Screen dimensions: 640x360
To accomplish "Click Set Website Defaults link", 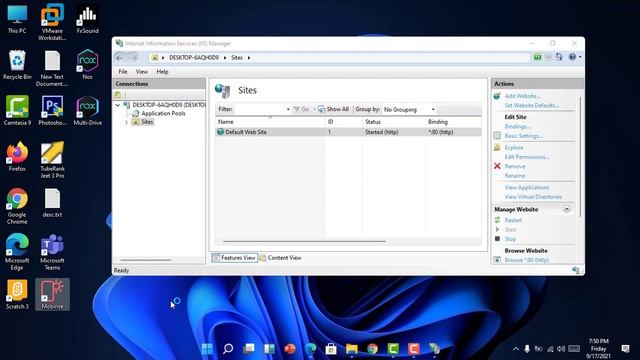I will tap(532, 105).
